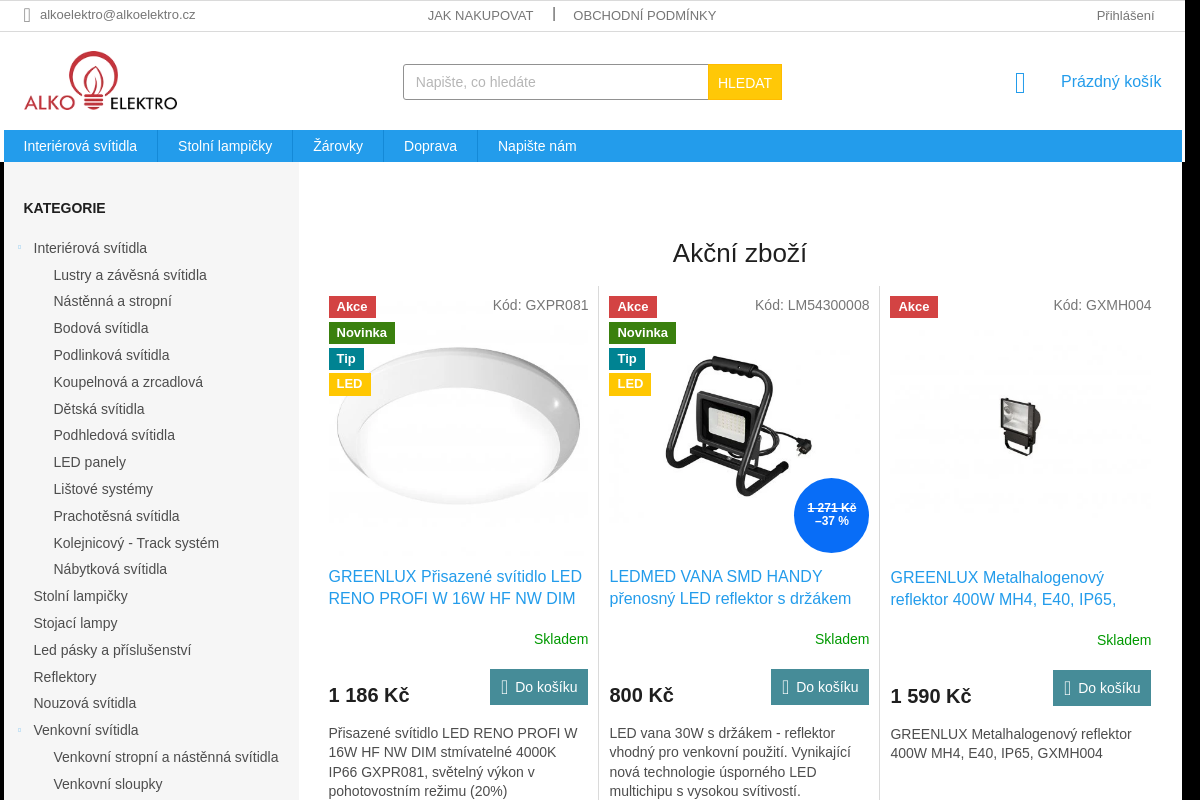Open Podhledová svítidla category
The width and height of the screenshot is (1200, 800).
tap(114, 435)
